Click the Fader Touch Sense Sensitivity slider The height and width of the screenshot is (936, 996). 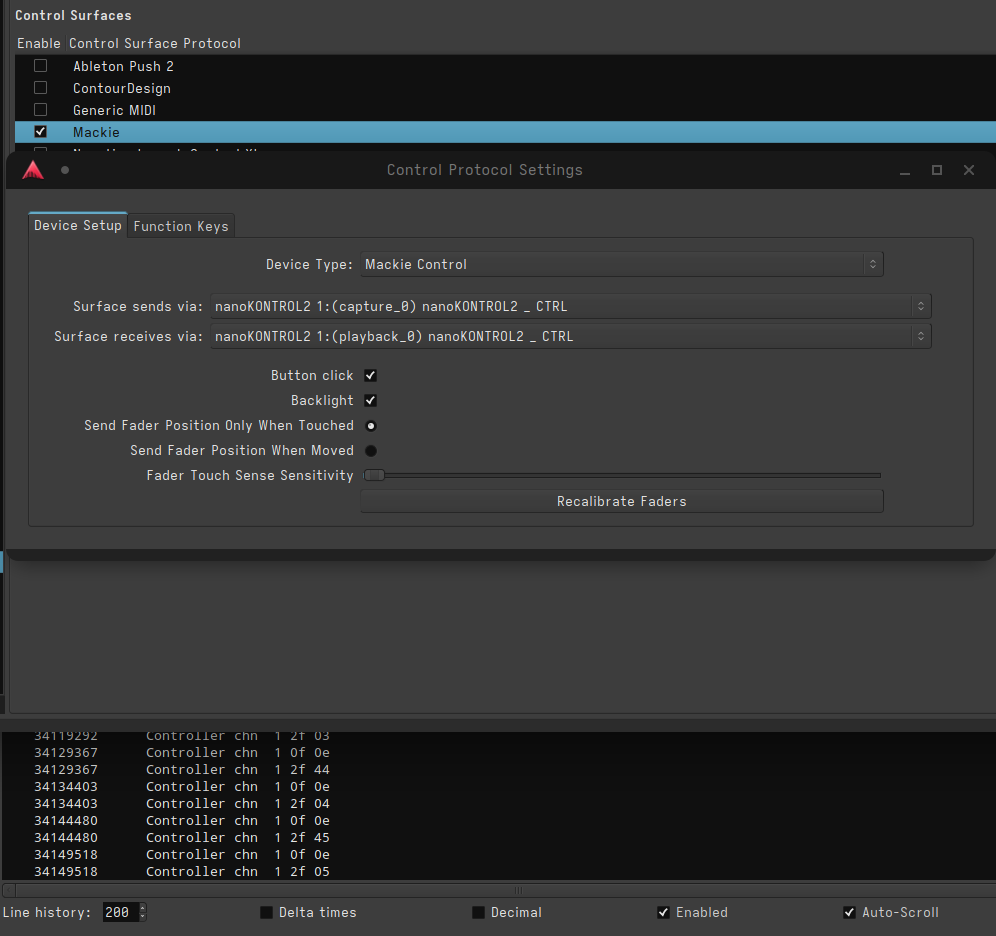[621, 476]
